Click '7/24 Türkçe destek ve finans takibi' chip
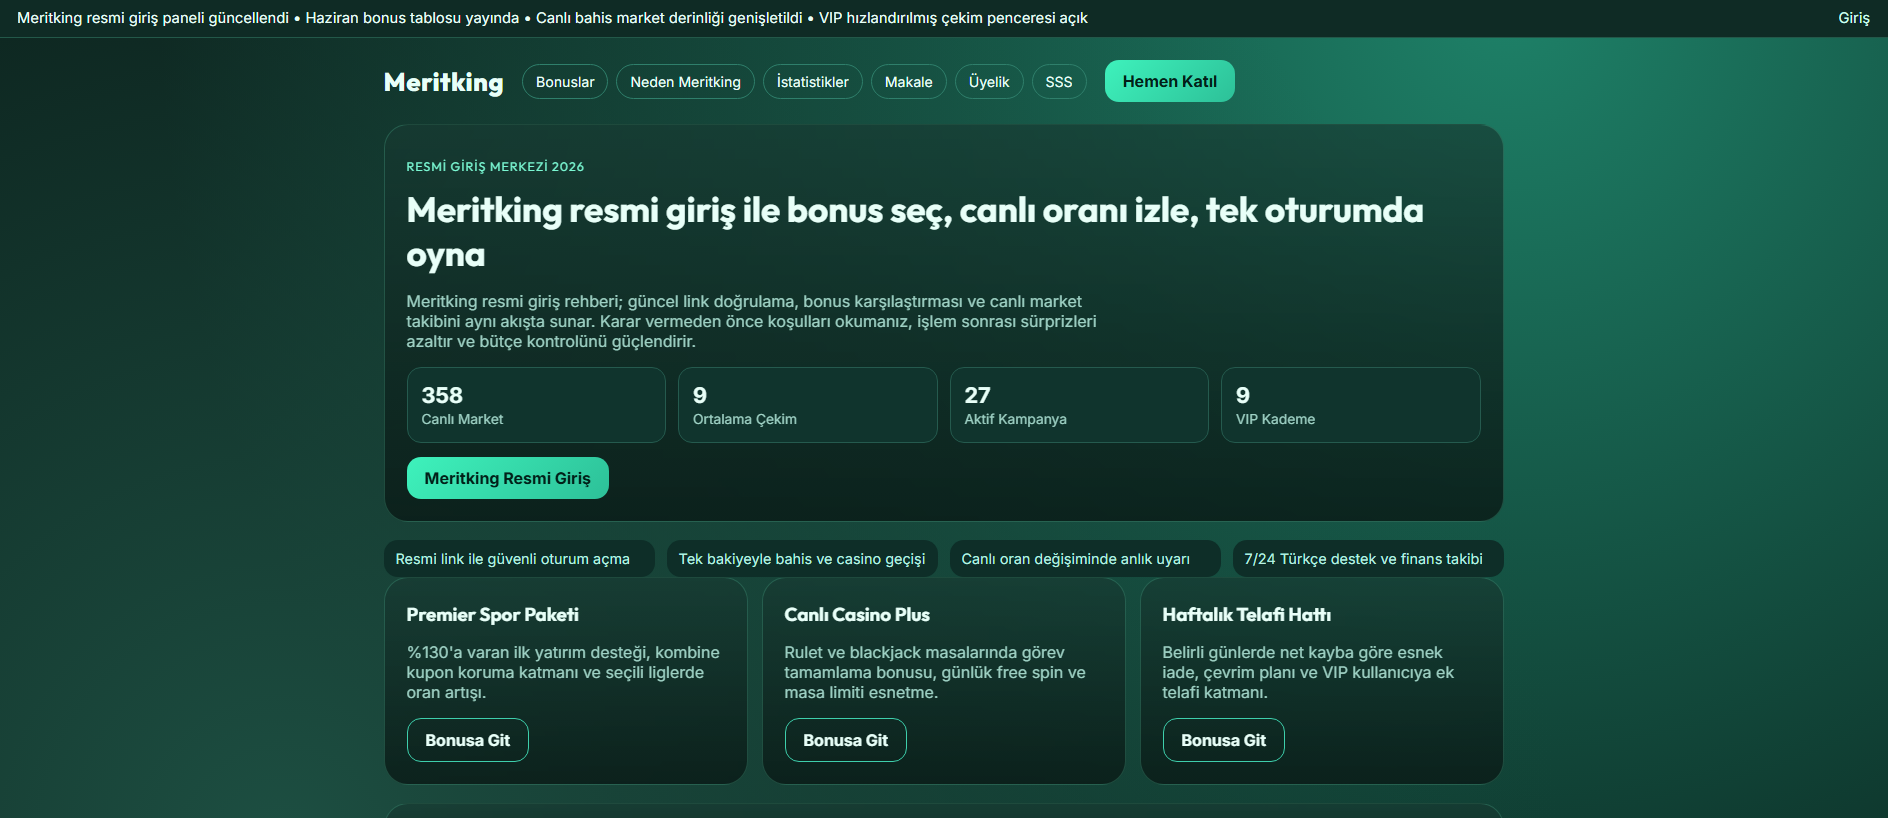 (1368, 559)
